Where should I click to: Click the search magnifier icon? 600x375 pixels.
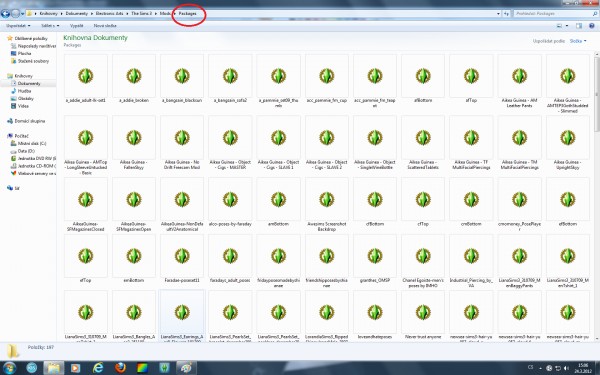[595, 13]
